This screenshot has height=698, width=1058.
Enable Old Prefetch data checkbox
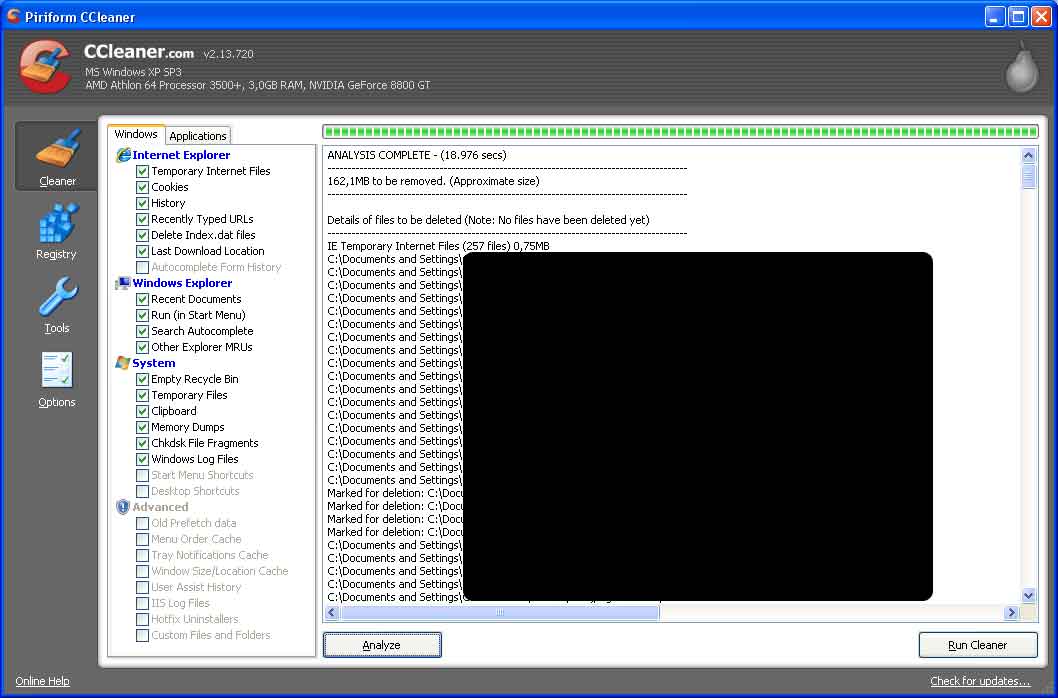tap(142, 523)
